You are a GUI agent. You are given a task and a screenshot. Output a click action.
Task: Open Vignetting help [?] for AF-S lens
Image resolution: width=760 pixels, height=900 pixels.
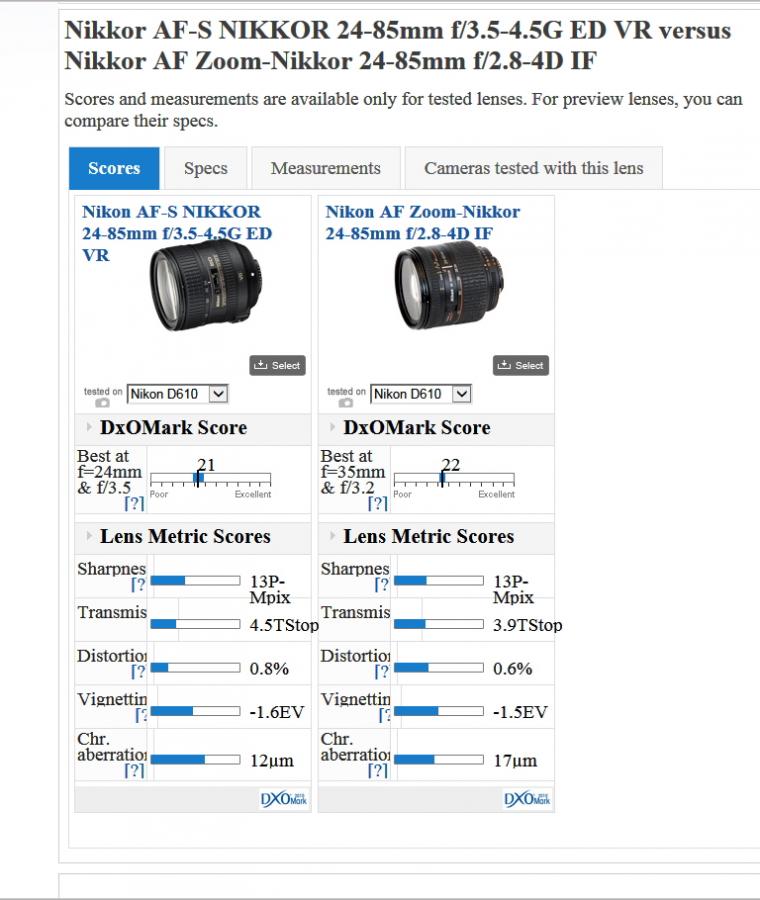click(x=141, y=715)
